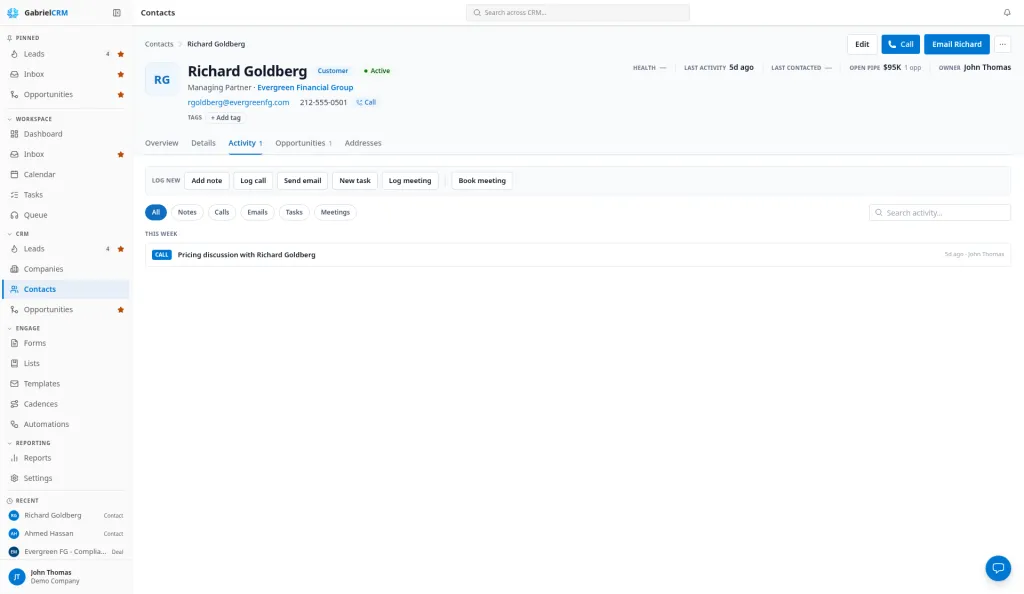
Task: Click Log meeting button
Action: click(x=410, y=180)
